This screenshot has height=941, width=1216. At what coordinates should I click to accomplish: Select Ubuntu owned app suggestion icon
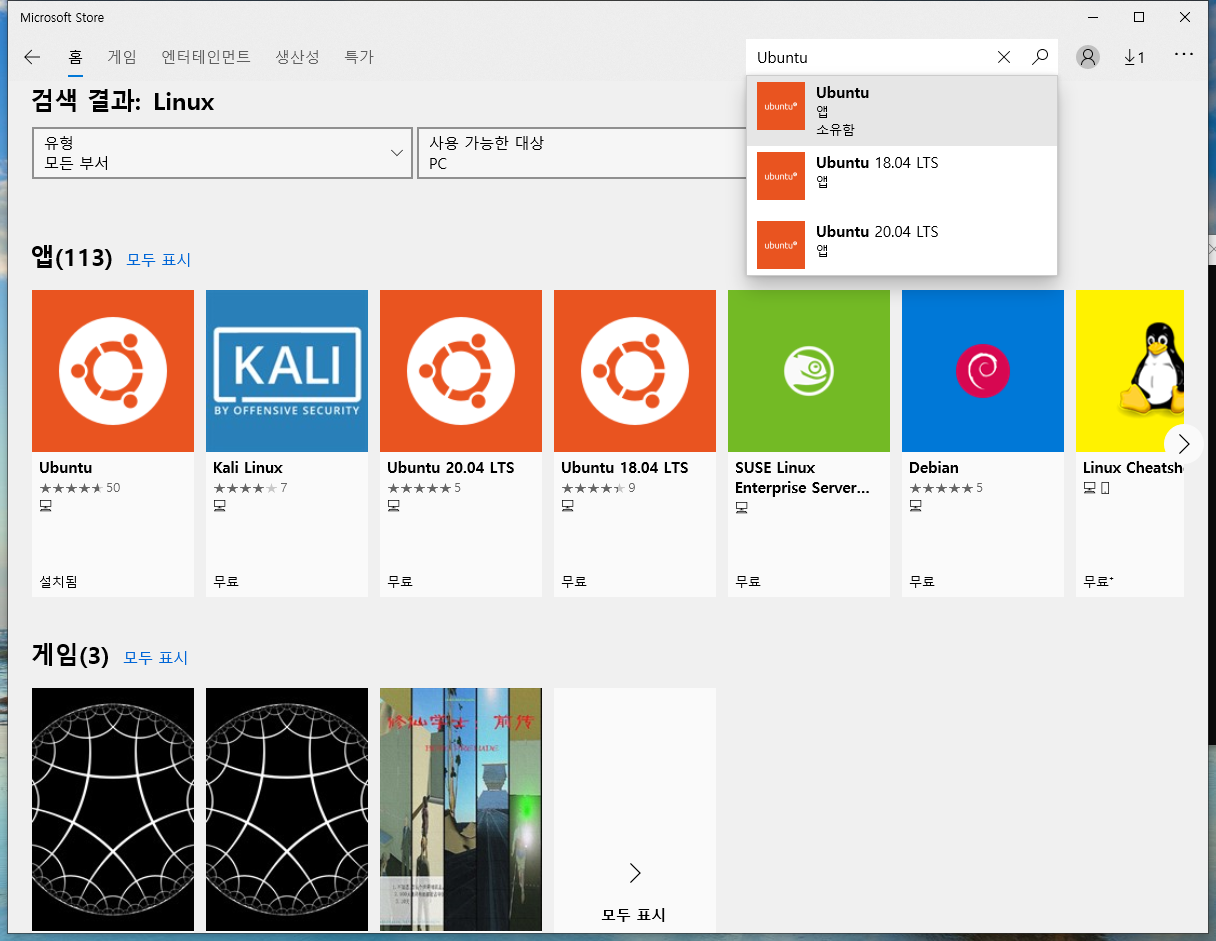pyautogui.click(x=781, y=106)
